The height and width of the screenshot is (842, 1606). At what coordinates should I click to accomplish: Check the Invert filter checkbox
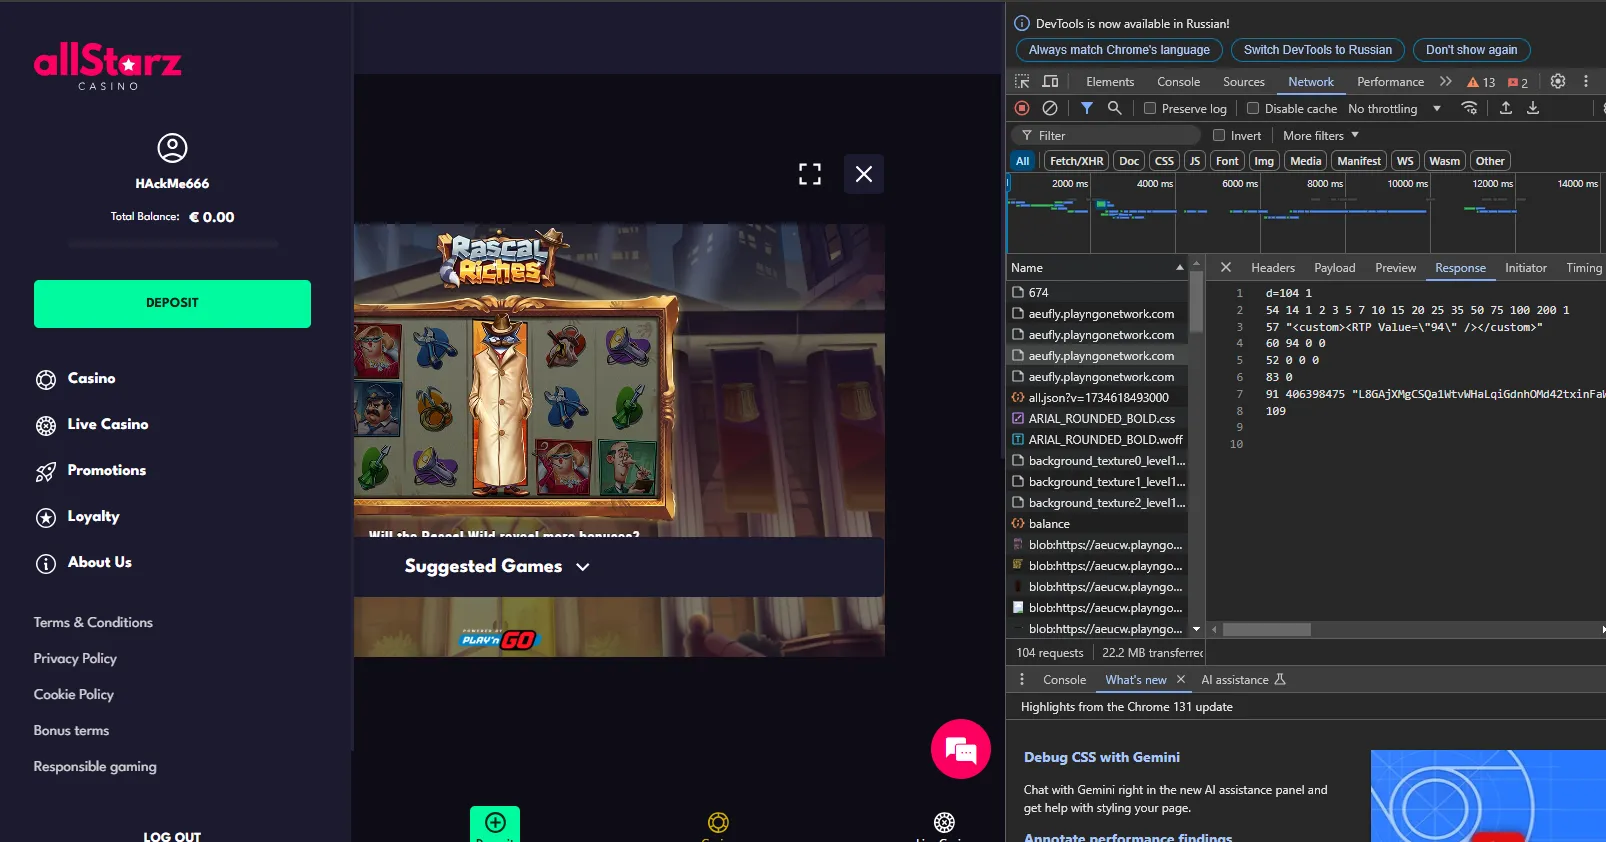coord(1219,136)
